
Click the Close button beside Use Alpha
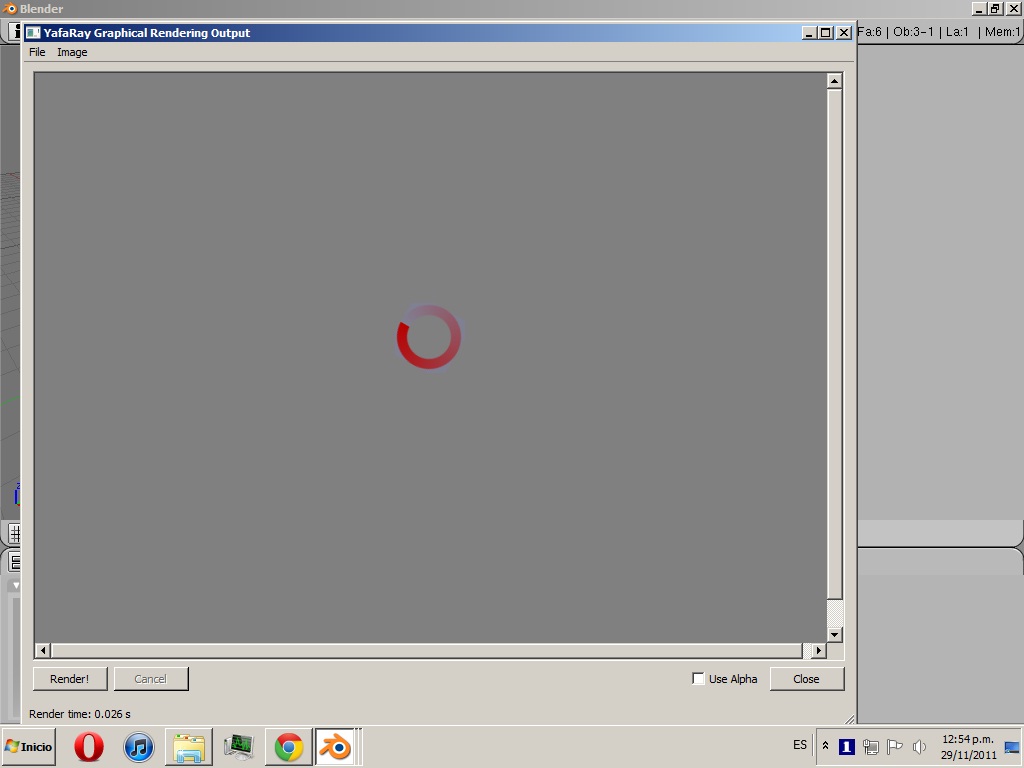807,679
